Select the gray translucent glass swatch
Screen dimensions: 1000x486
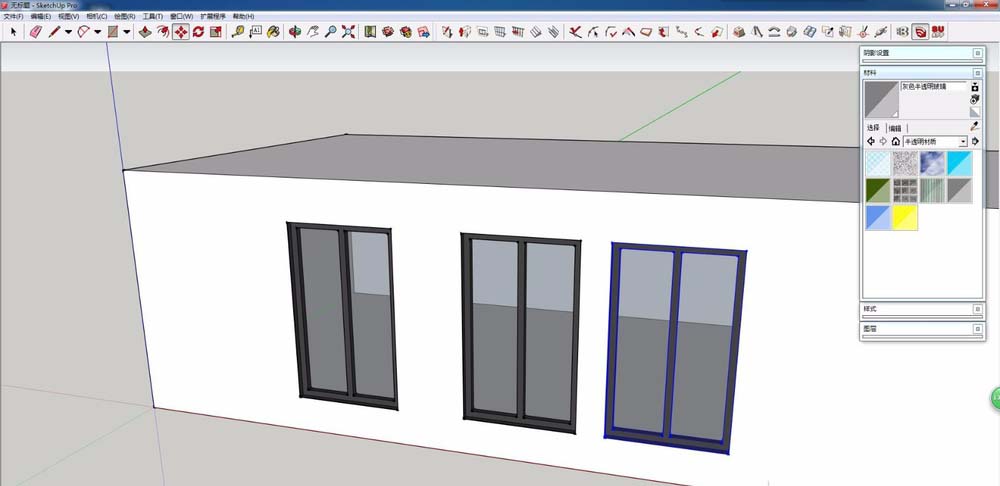click(959, 191)
